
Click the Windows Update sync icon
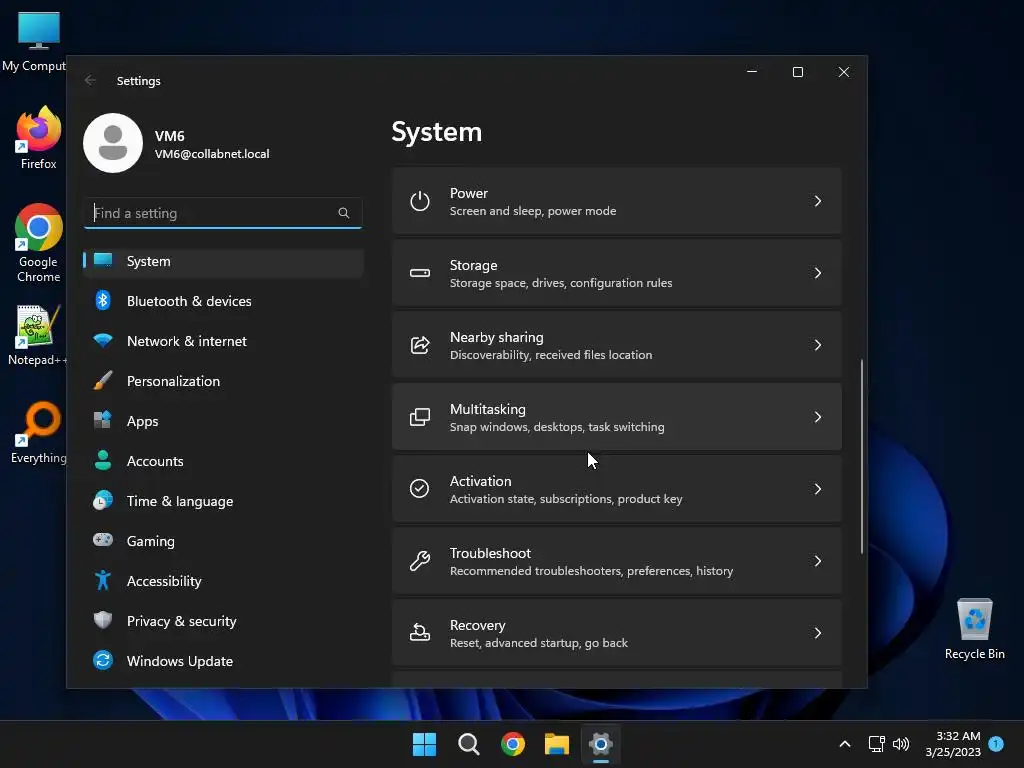[x=103, y=660]
